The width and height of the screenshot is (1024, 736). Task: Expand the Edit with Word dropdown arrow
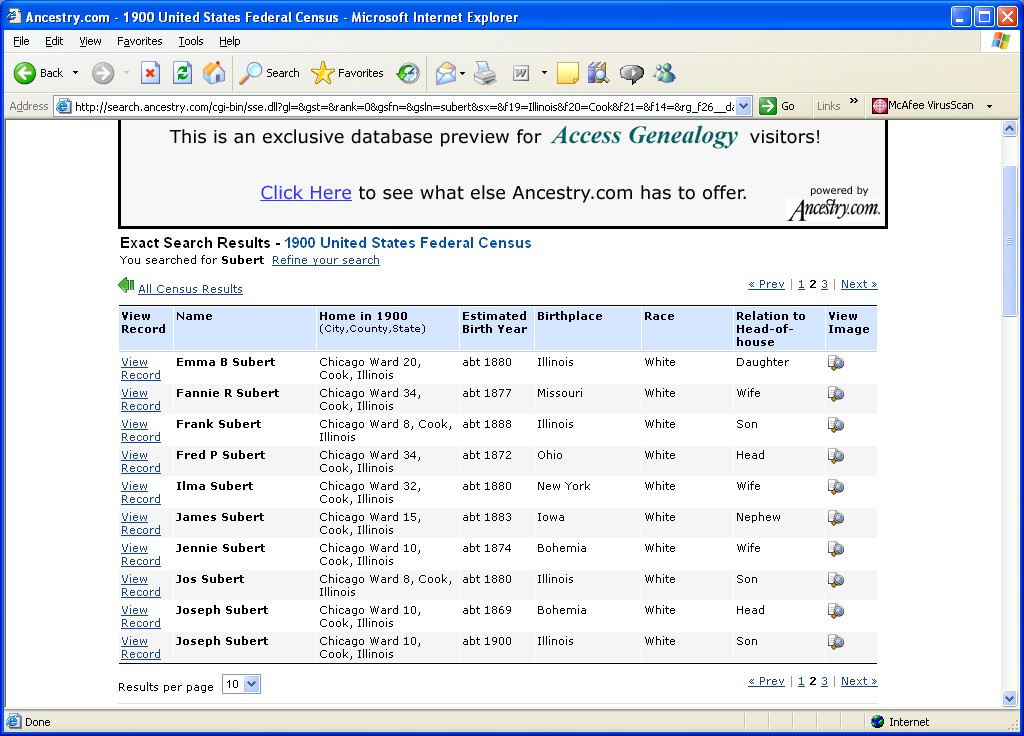click(544, 73)
